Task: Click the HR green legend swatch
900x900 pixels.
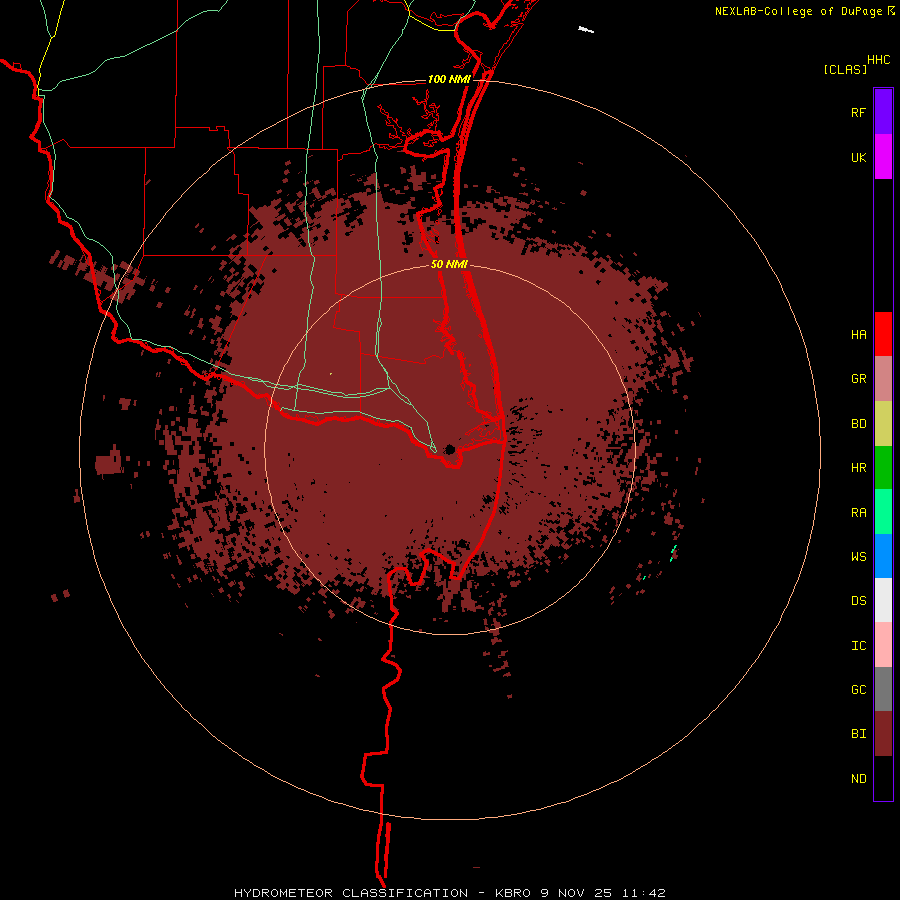Action: click(883, 468)
